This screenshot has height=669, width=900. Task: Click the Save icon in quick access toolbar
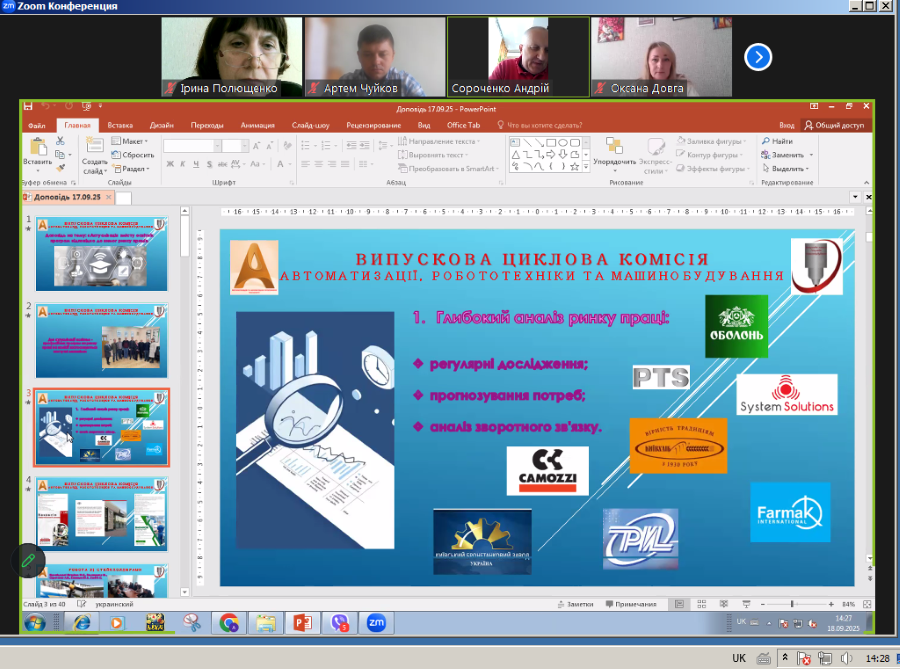click(x=29, y=106)
